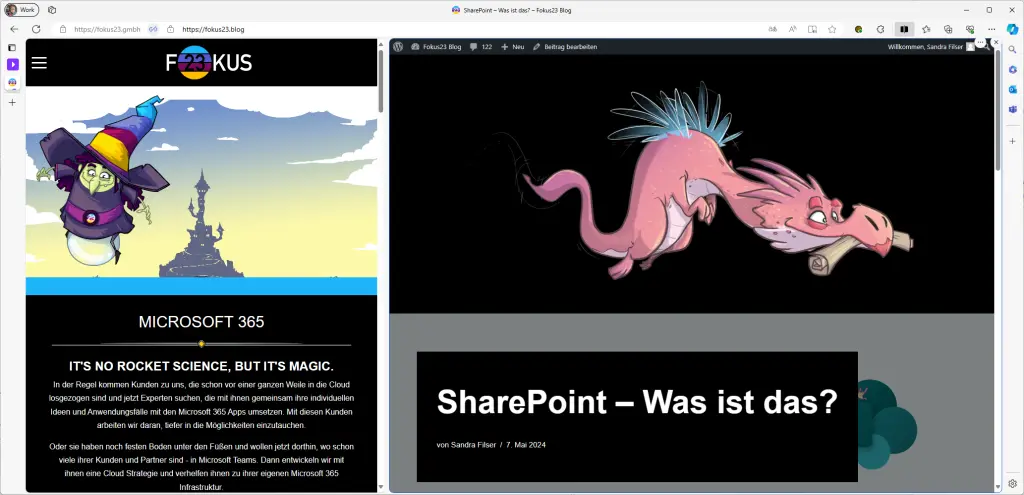Click the witch illustration banner
Image resolution: width=1024 pixels, height=495 pixels.
[x=201, y=190]
